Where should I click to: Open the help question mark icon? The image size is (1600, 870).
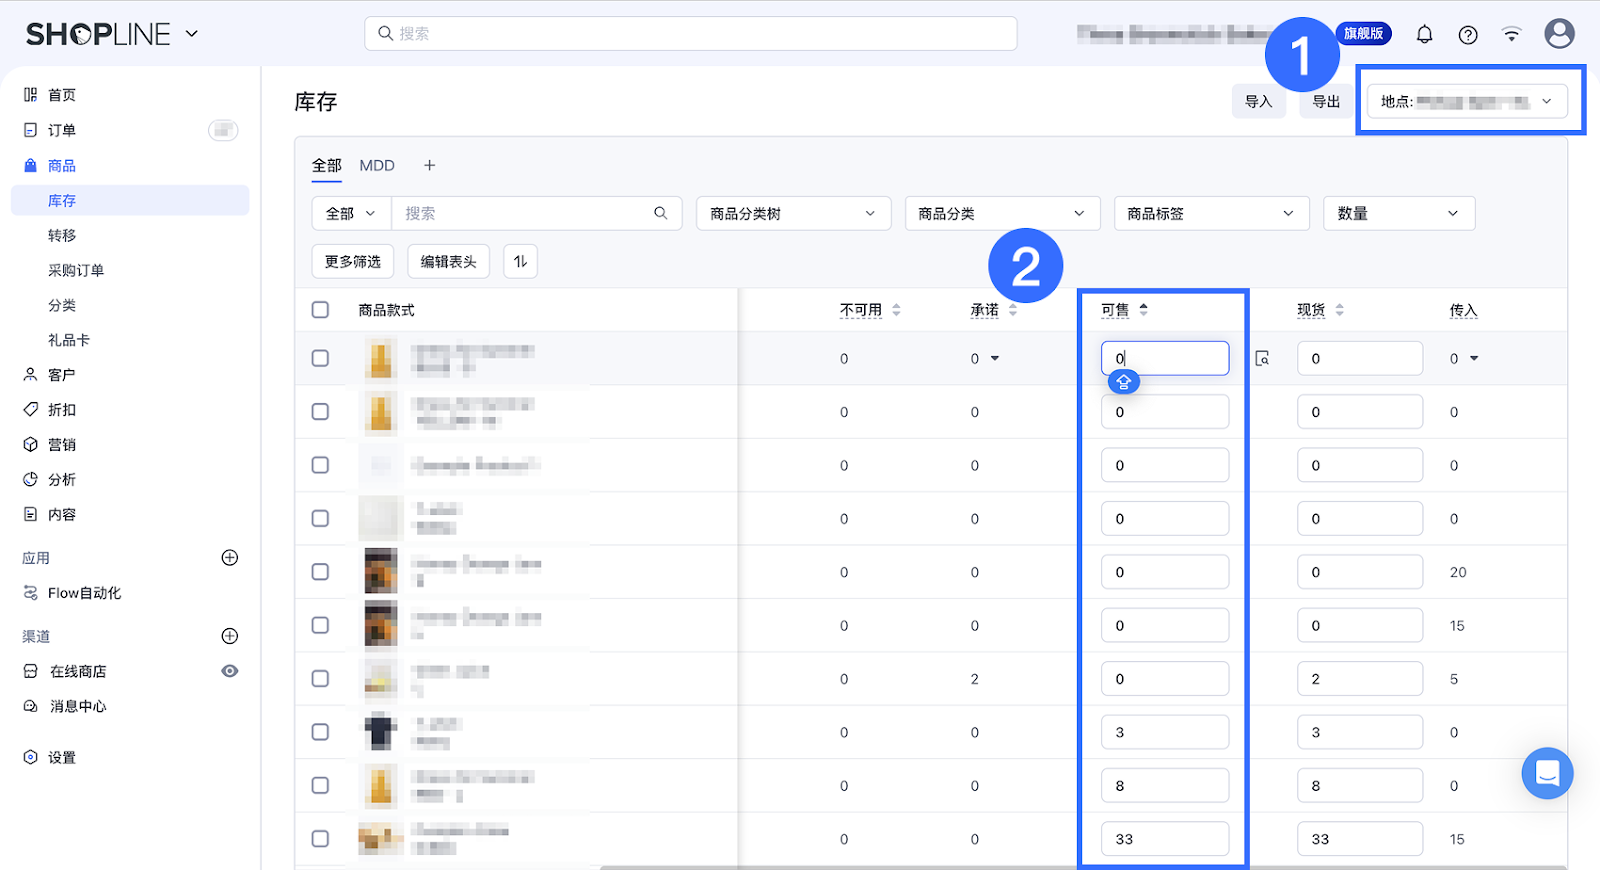(x=1468, y=35)
